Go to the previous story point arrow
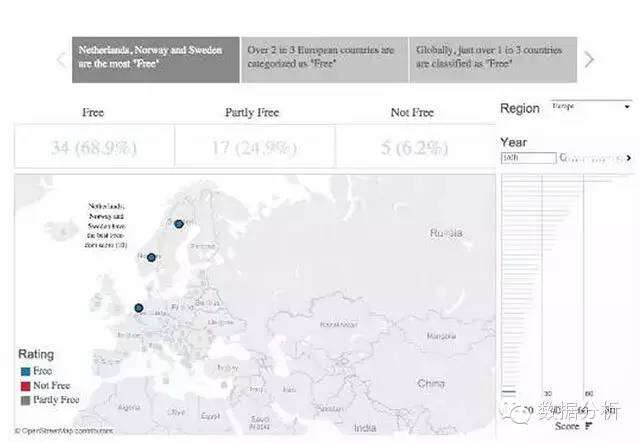This screenshot has width=640, height=443. (62, 60)
